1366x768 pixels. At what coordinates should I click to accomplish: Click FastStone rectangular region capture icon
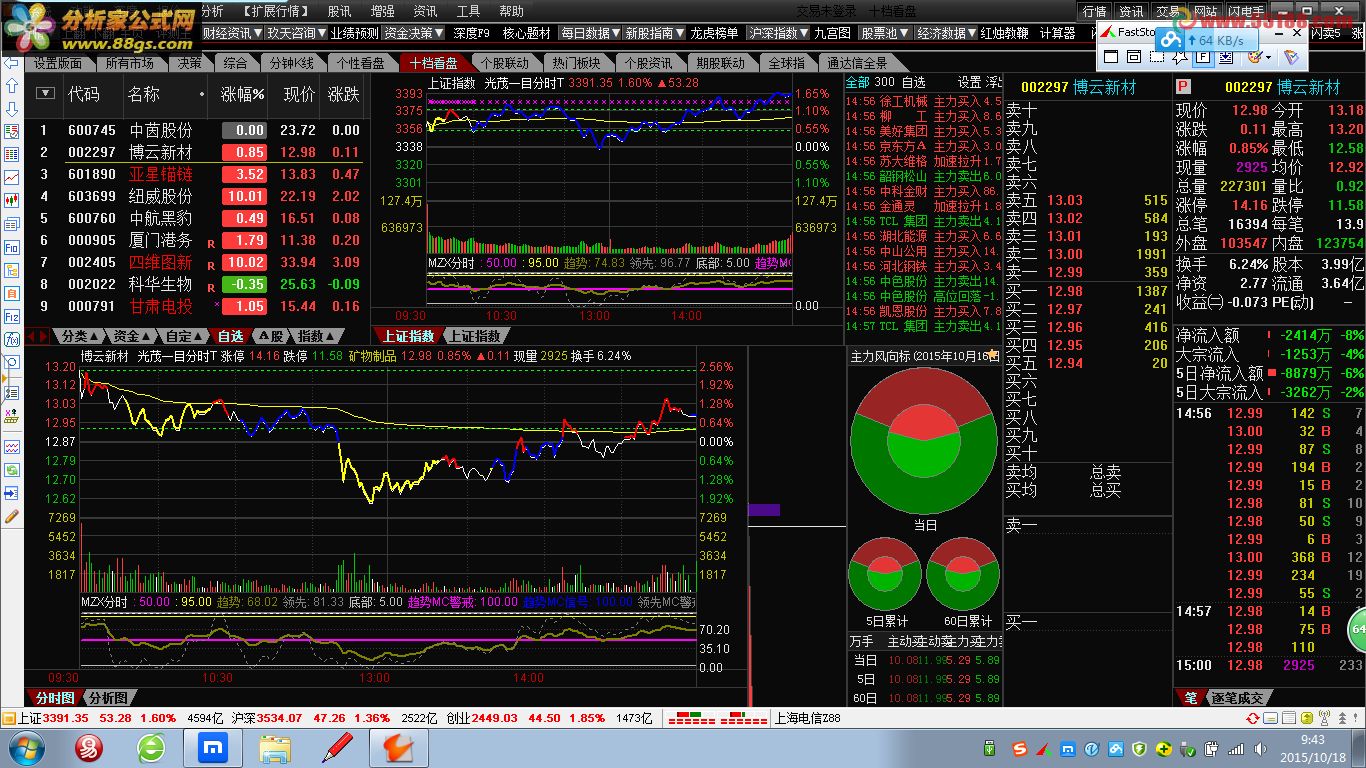pos(1157,57)
